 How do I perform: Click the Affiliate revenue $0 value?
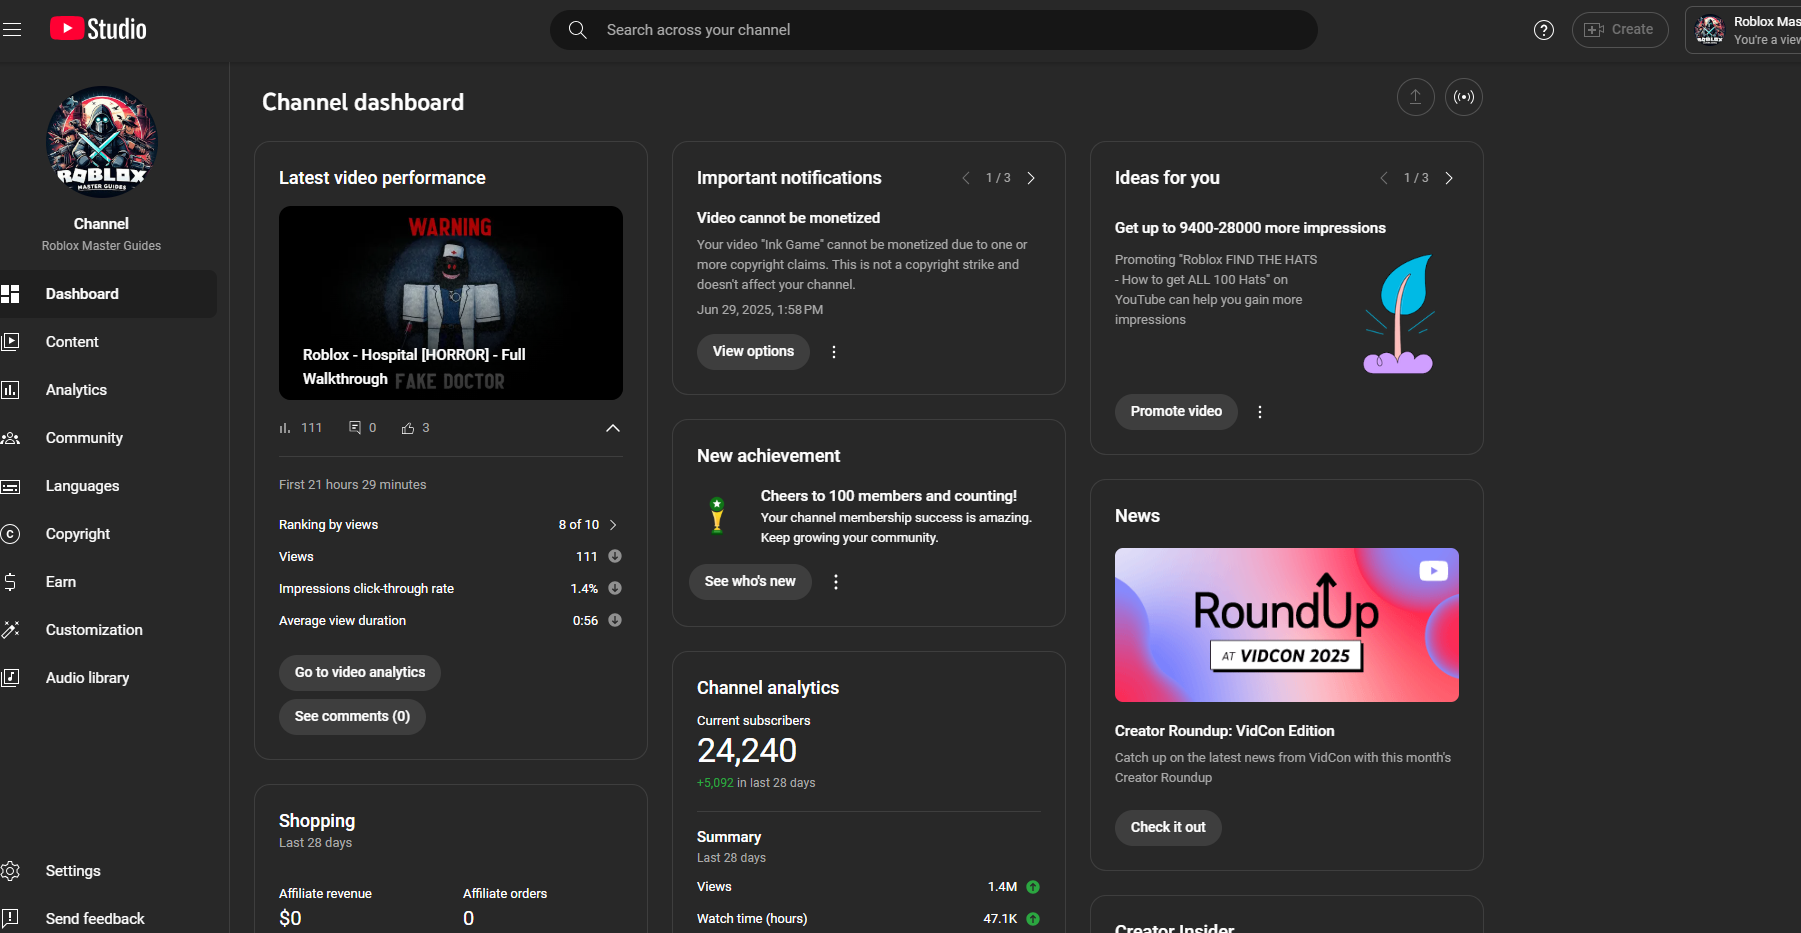(x=290, y=918)
